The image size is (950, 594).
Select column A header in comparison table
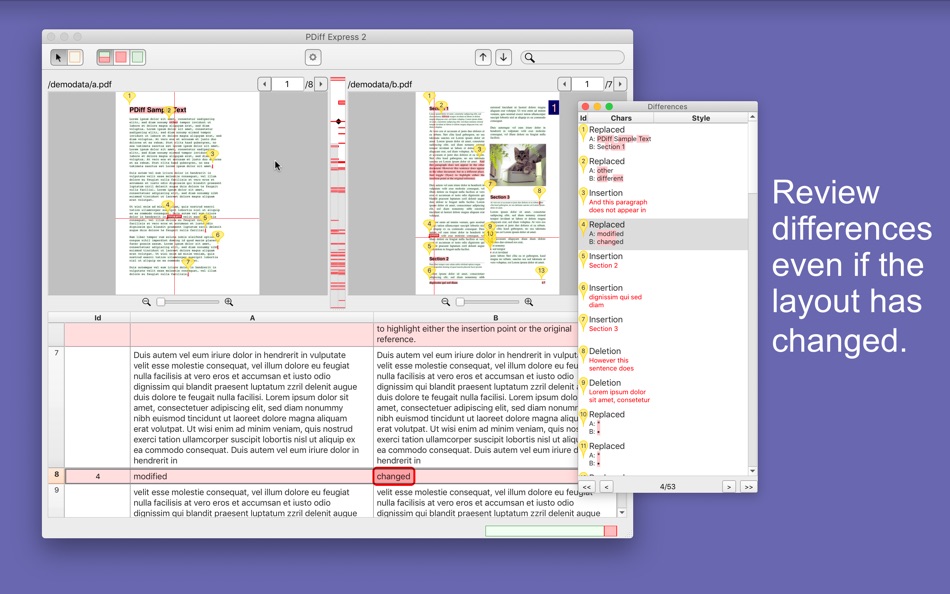point(252,318)
